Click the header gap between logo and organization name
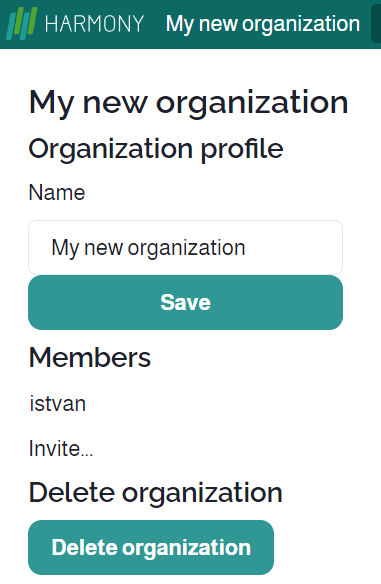 coord(155,24)
